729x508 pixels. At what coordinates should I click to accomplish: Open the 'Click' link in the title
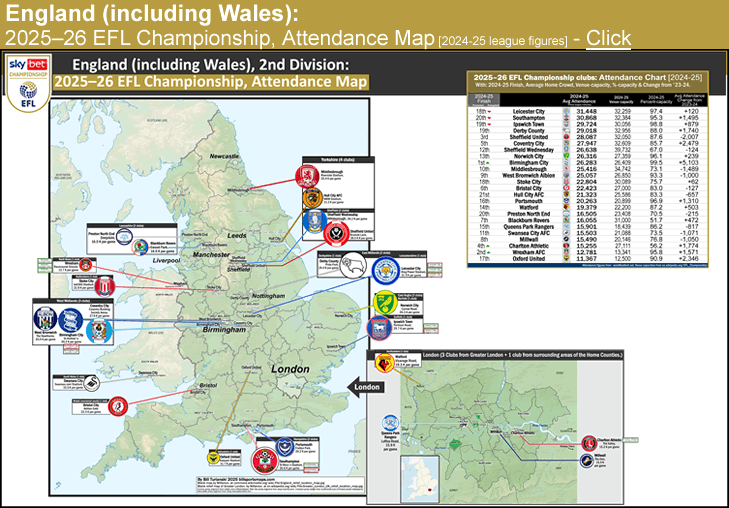tap(608, 38)
